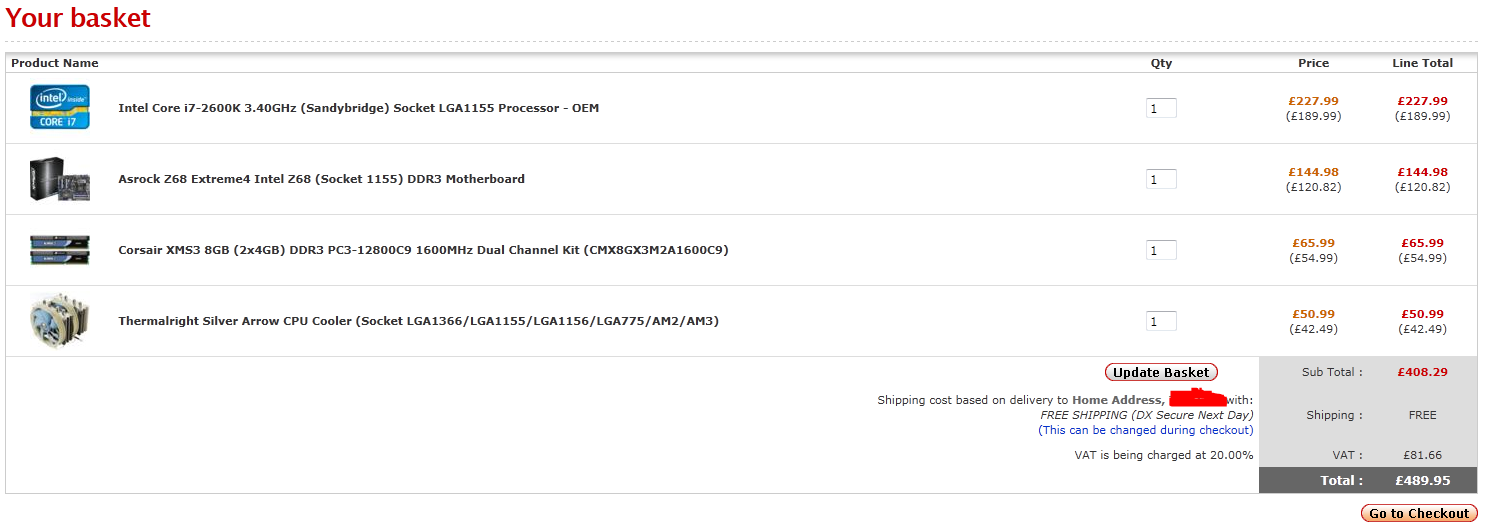Click quantity field for Thermalright cooler

click(1161, 321)
